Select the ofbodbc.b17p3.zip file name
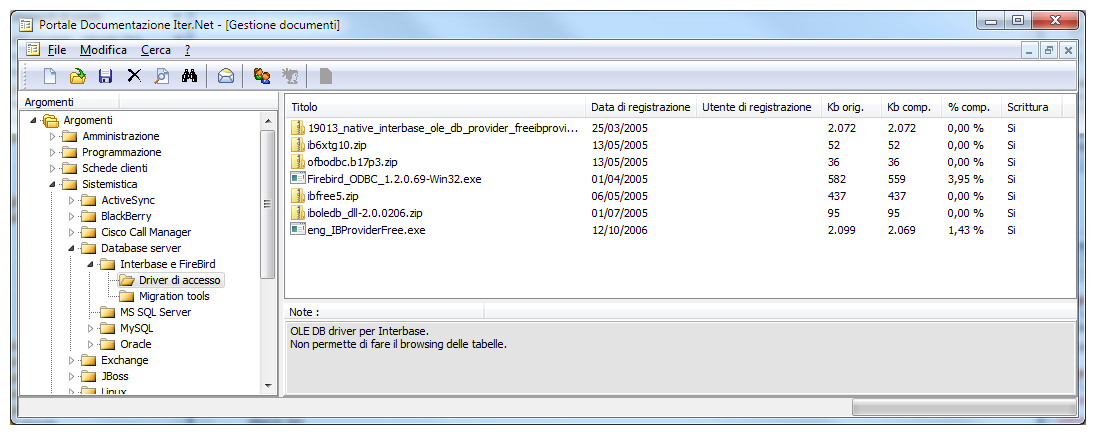Screen dimensions: 1096x435 coord(352,162)
